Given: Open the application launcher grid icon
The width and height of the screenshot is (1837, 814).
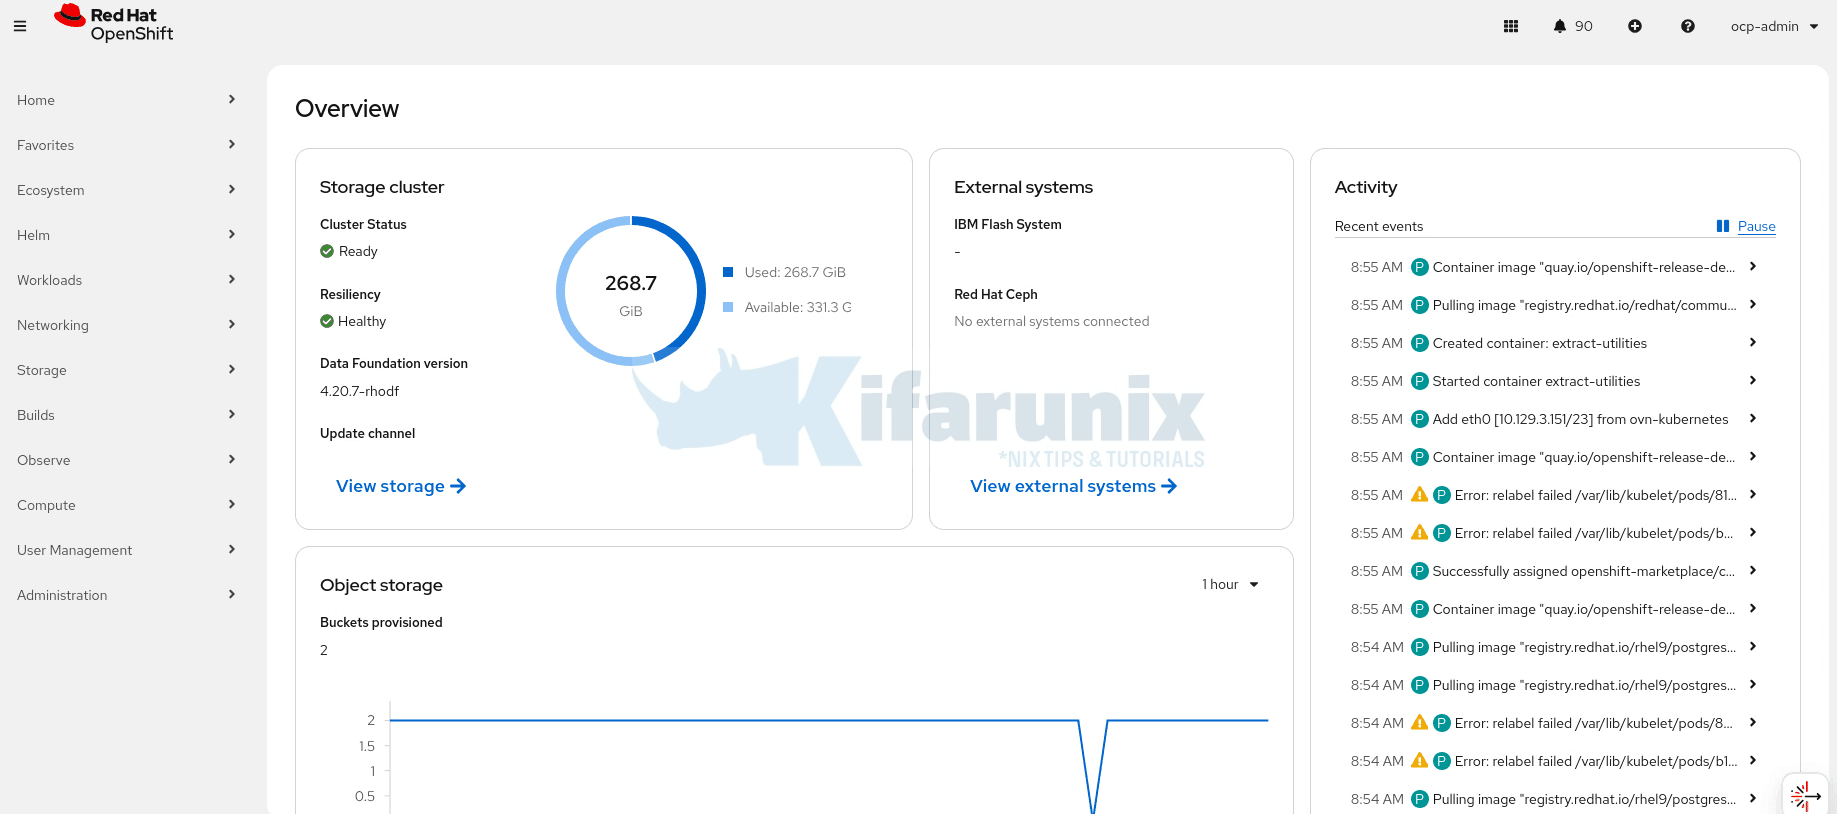Looking at the screenshot, I should (1511, 26).
